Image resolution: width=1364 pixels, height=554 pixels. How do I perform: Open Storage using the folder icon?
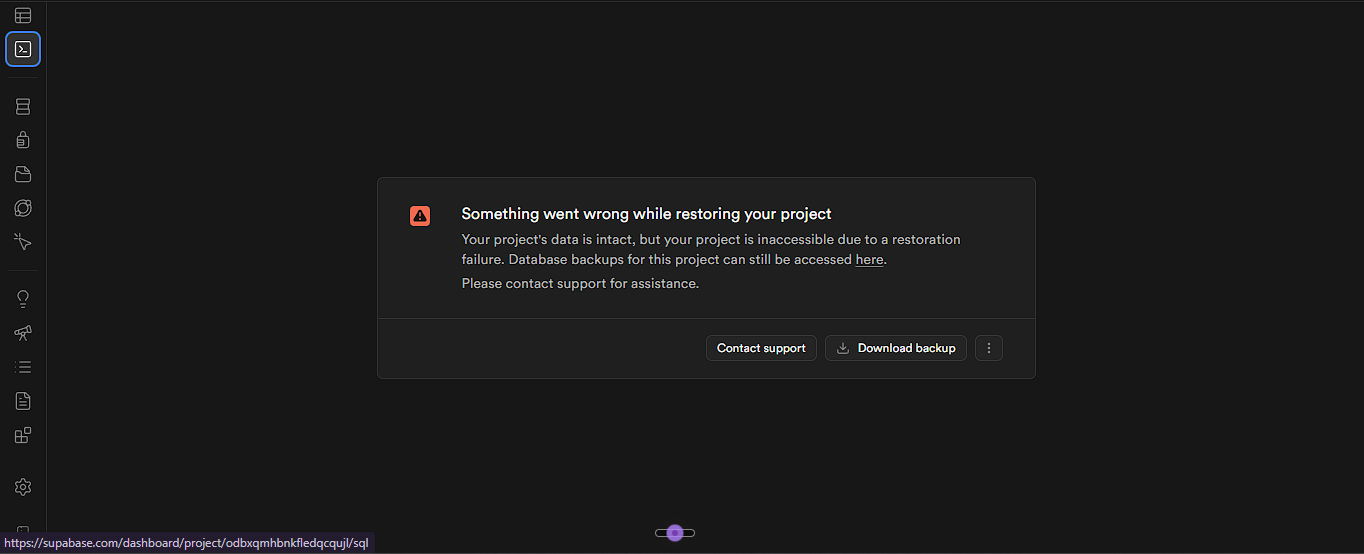point(23,174)
